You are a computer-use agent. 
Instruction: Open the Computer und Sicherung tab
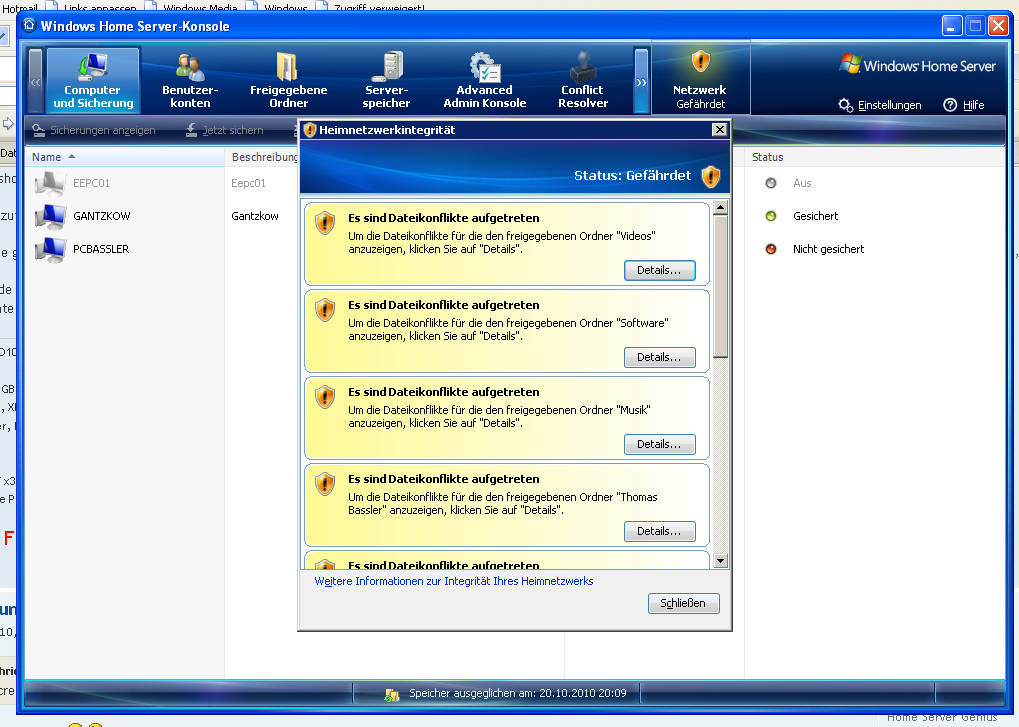point(93,80)
